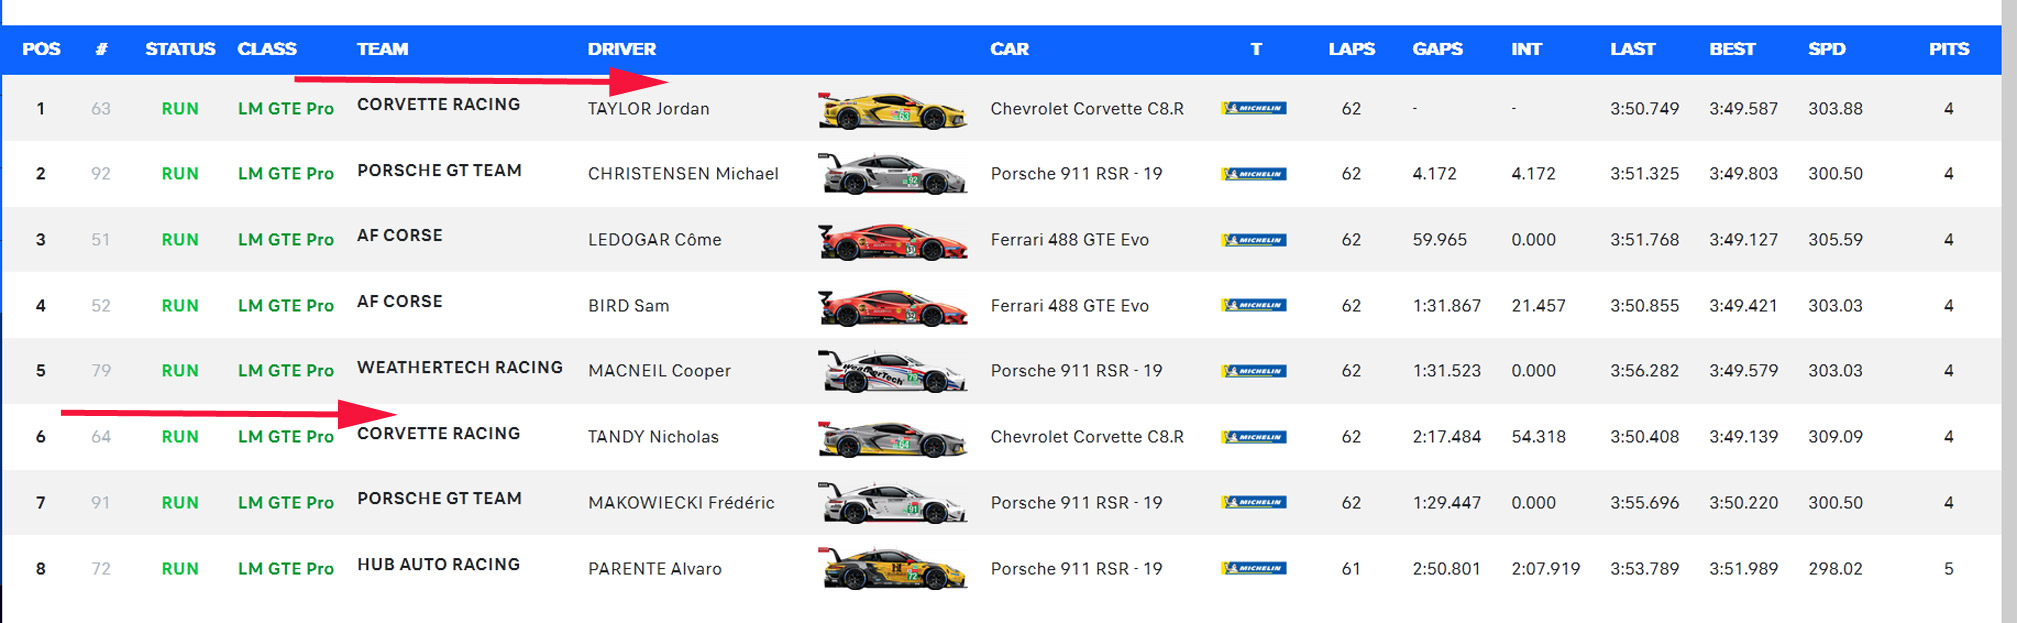Viewport: 2017px width, 623px height.
Task: Click the red Ferrari #51 car image
Action: (x=892, y=241)
